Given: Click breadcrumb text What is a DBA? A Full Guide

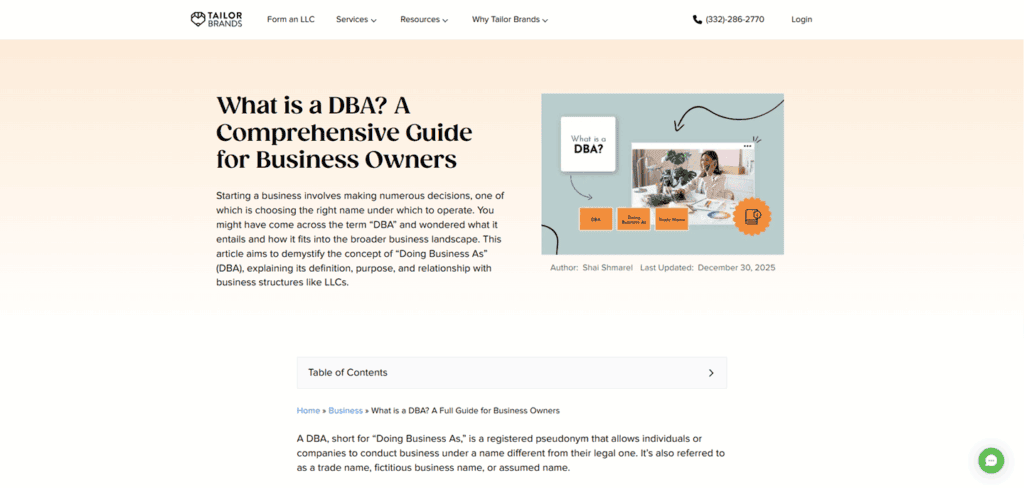Looking at the screenshot, I should 466,411.
